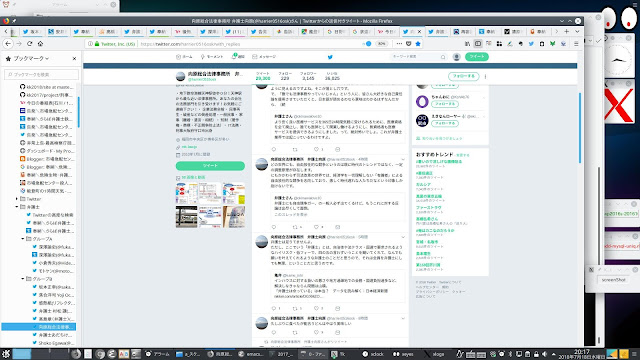Close the ブックマーク sidebar
640x360 pixels.
(x=74, y=59)
